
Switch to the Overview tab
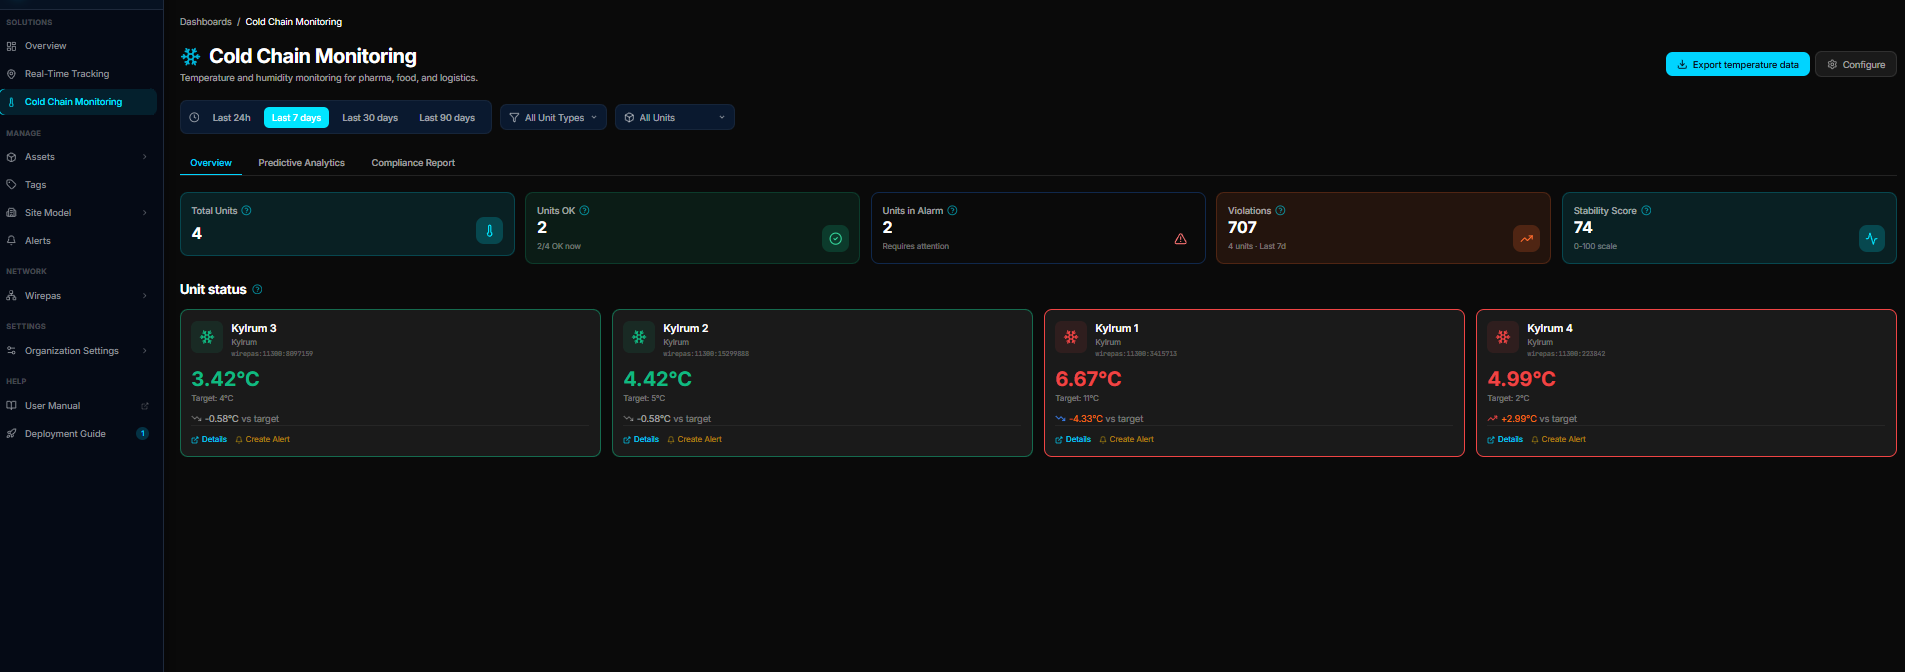click(211, 163)
